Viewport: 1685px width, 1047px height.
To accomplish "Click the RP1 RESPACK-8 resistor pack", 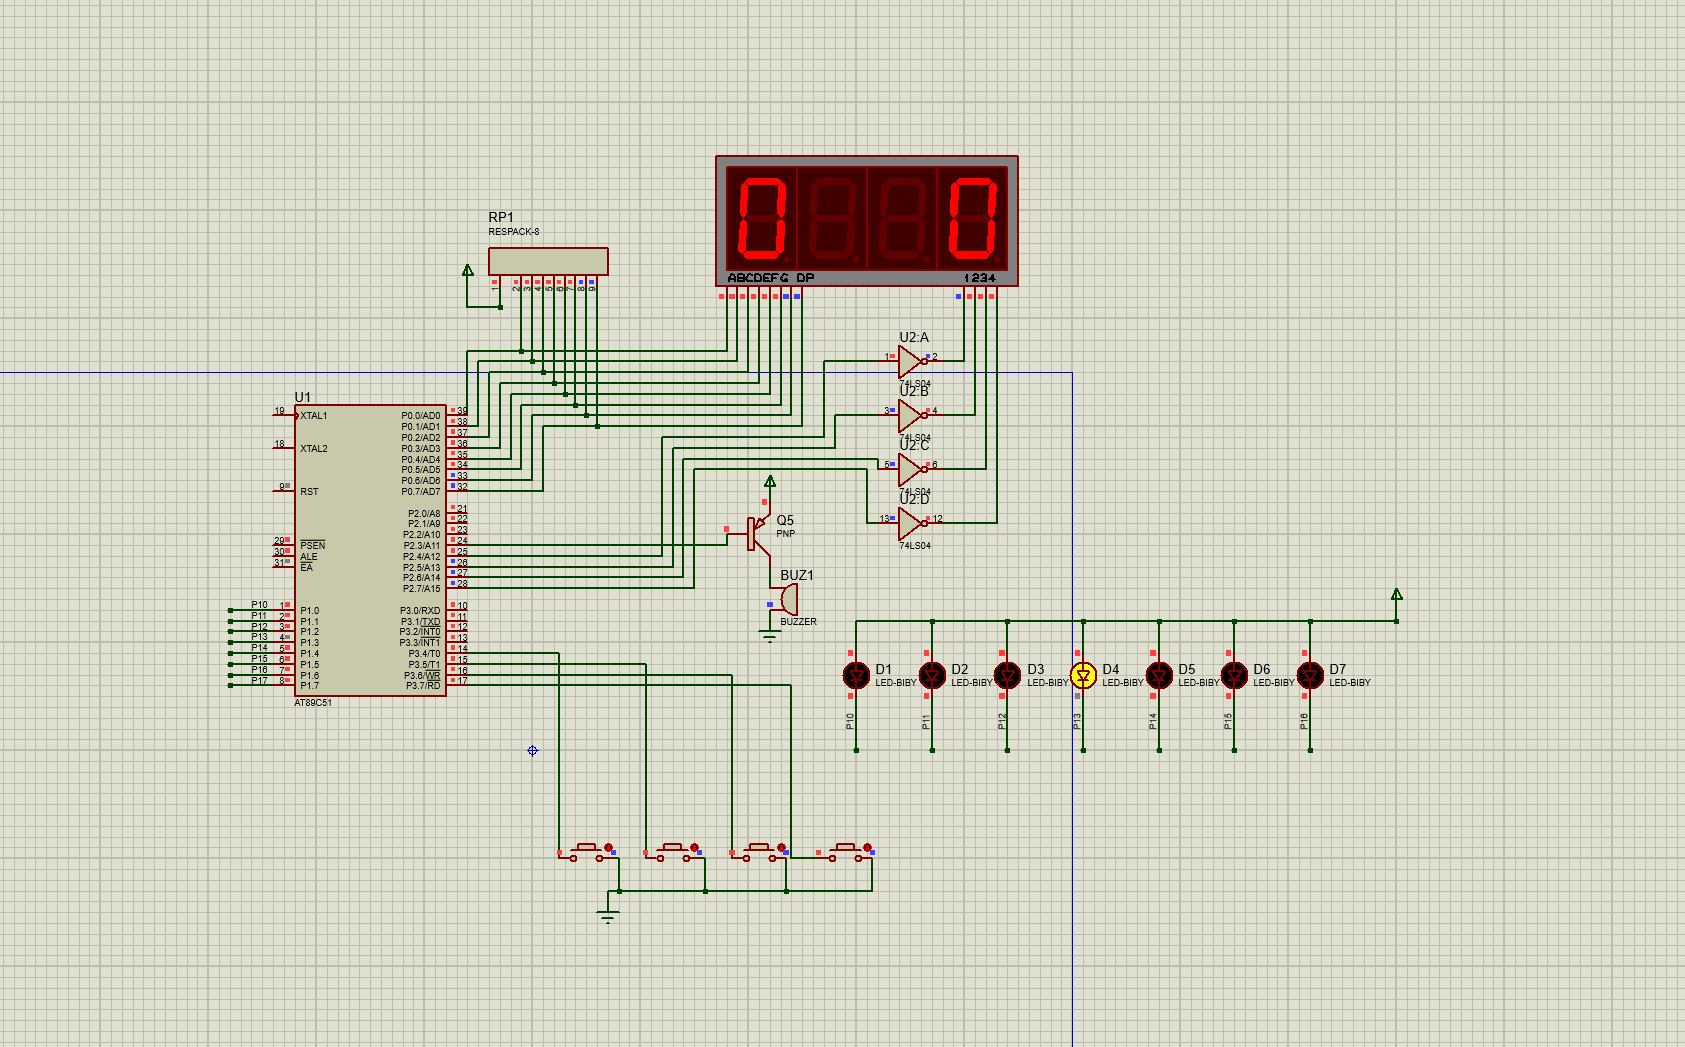I will (x=547, y=261).
